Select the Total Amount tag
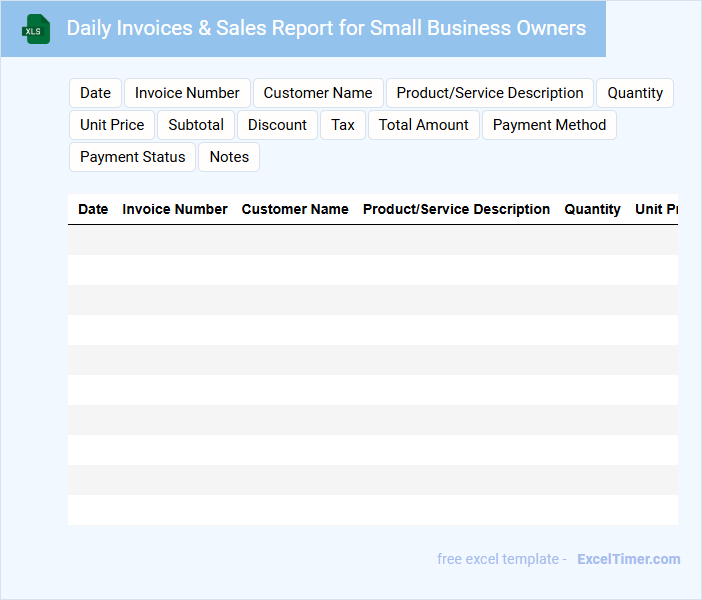Screen dimensions: 702x600 click(x=424, y=125)
